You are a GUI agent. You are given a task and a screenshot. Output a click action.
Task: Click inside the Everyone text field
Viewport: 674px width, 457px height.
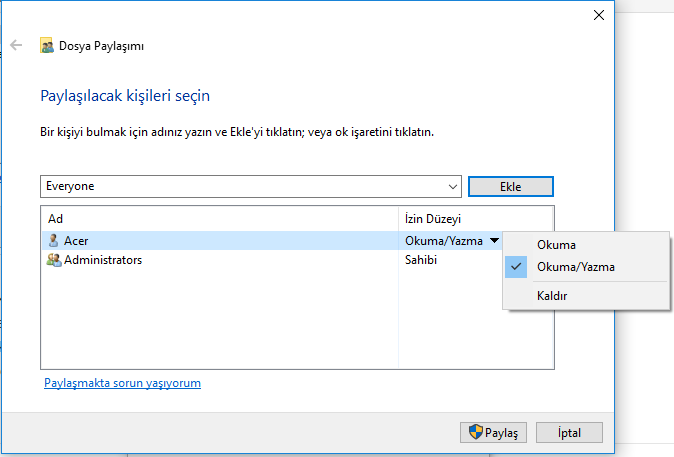(240, 186)
